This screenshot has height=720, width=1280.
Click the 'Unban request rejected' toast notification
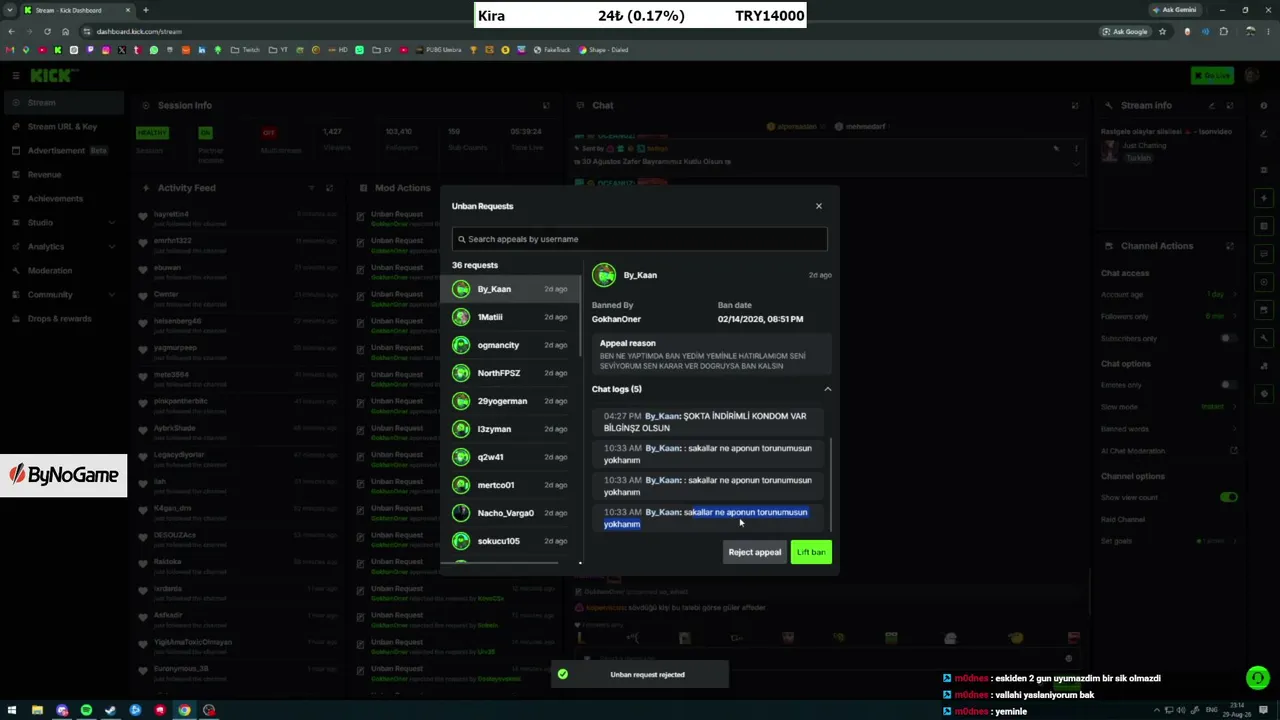[x=640, y=675]
